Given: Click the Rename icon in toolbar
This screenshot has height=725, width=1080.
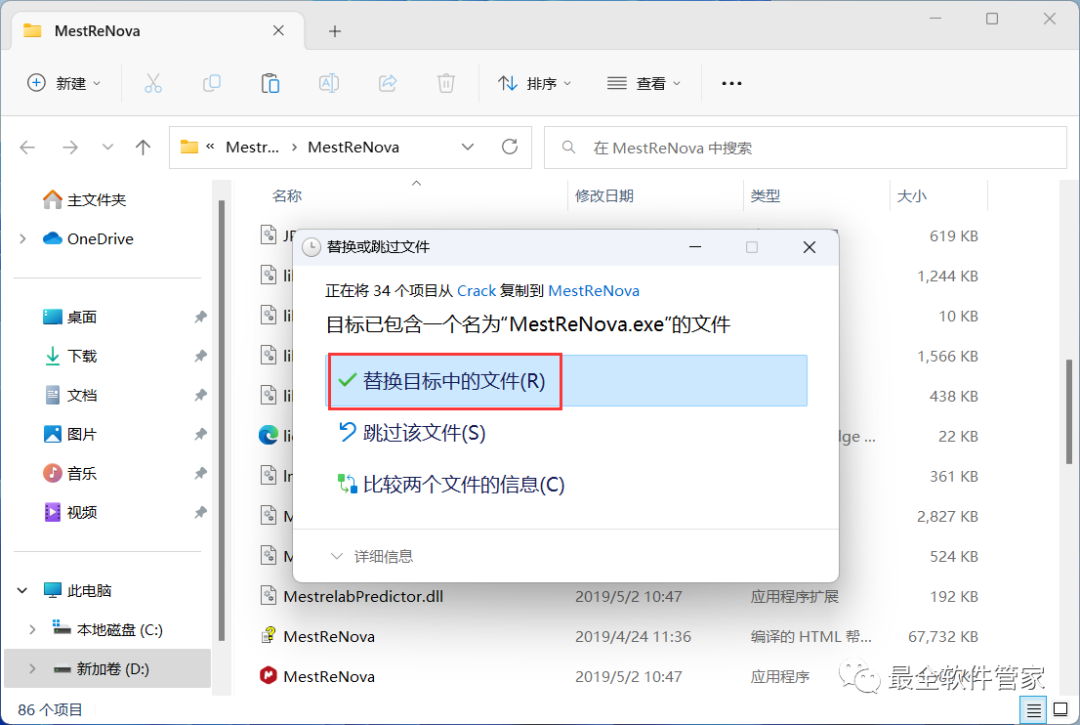Looking at the screenshot, I should point(329,83).
